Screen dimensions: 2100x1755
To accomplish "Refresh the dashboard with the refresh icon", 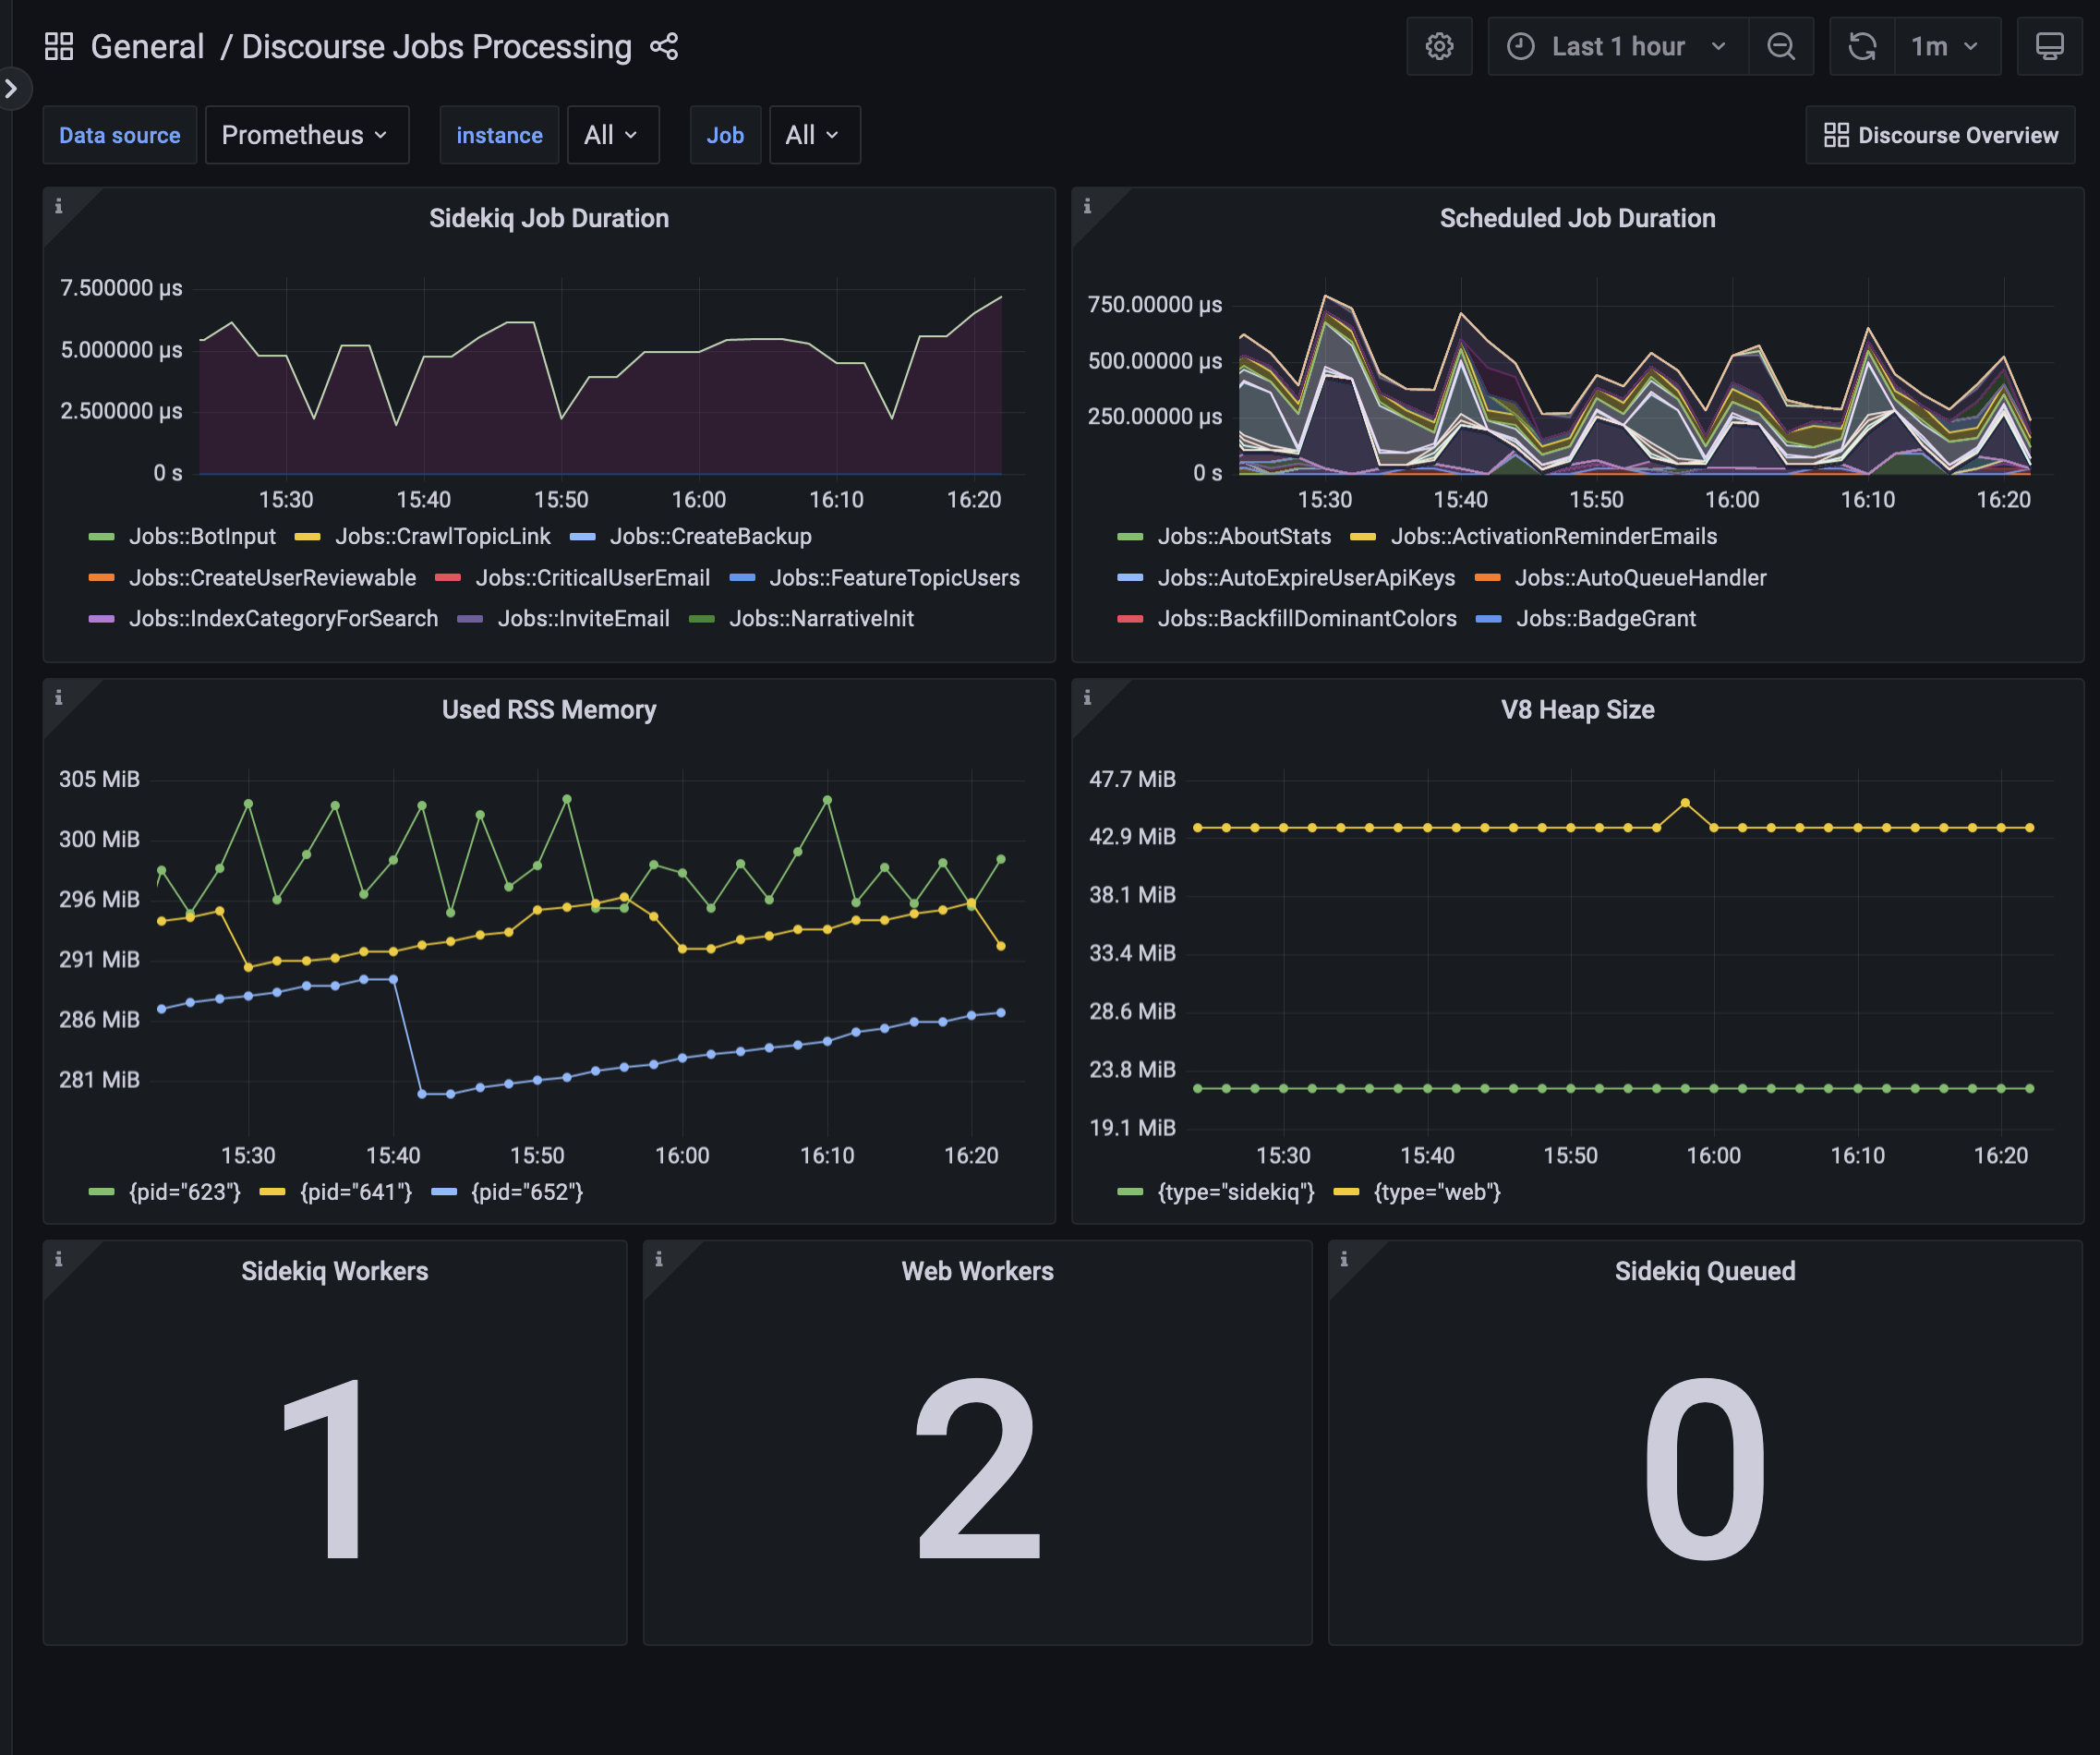I will click(1862, 45).
